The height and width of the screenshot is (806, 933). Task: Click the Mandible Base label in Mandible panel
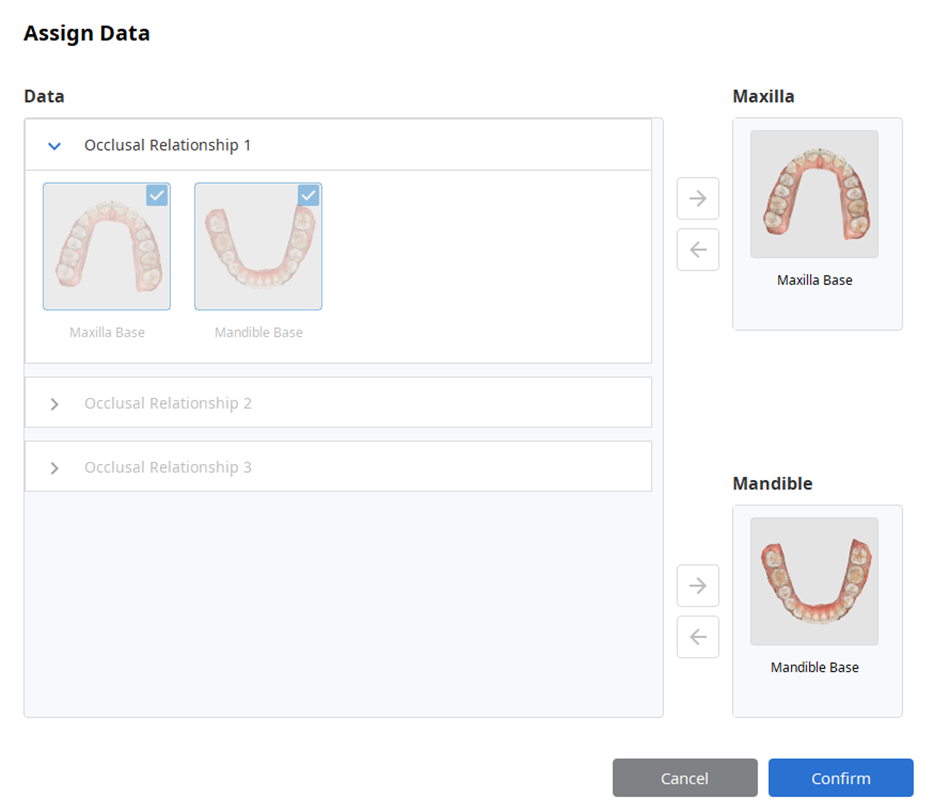tap(815, 667)
